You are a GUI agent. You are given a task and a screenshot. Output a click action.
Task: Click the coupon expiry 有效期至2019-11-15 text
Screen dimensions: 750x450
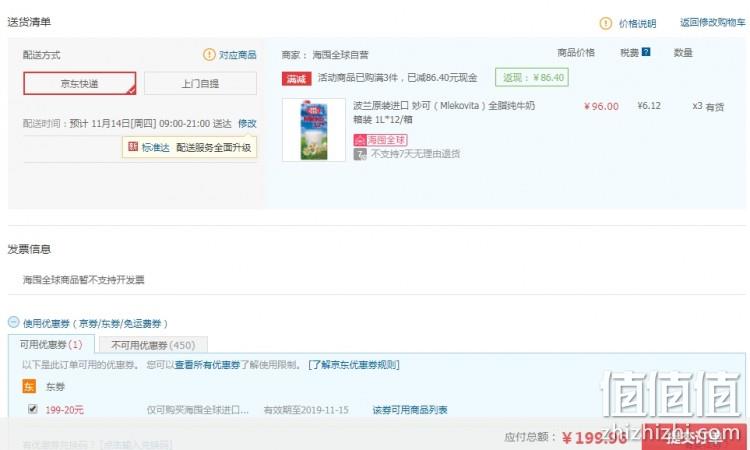[306, 410]
